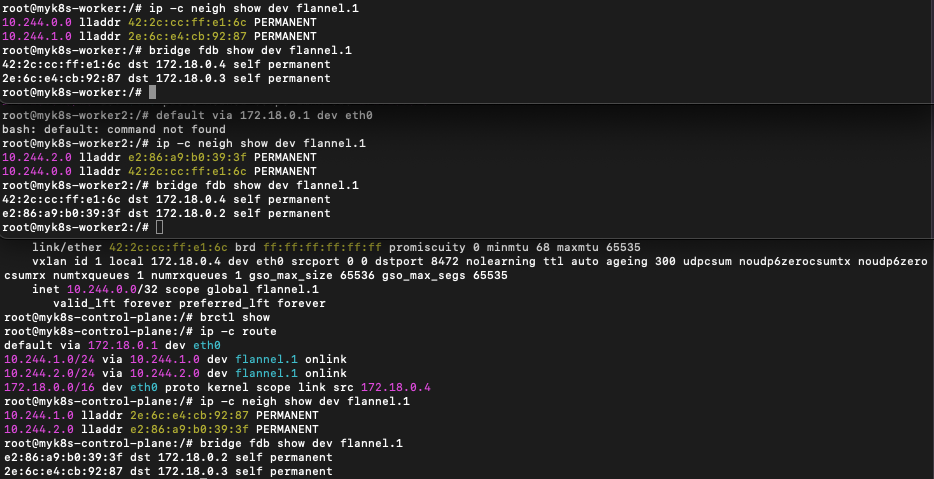Select dst 172.18.0.4 in myk8s-worker fdb output
This screenshot has width=934, height=479.
click(191, 64)
